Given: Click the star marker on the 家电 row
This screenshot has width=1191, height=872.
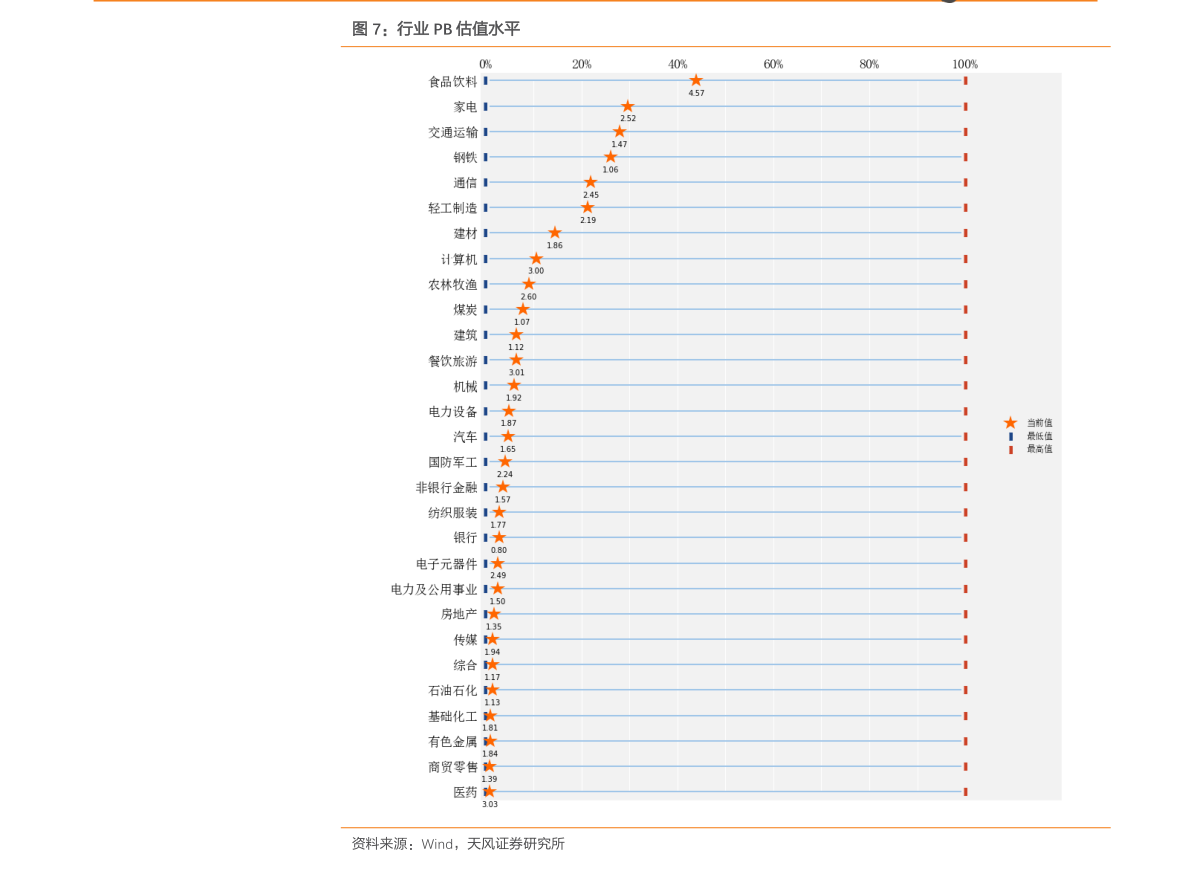Looking at the screenshot, I should click(x=627, y=106).
